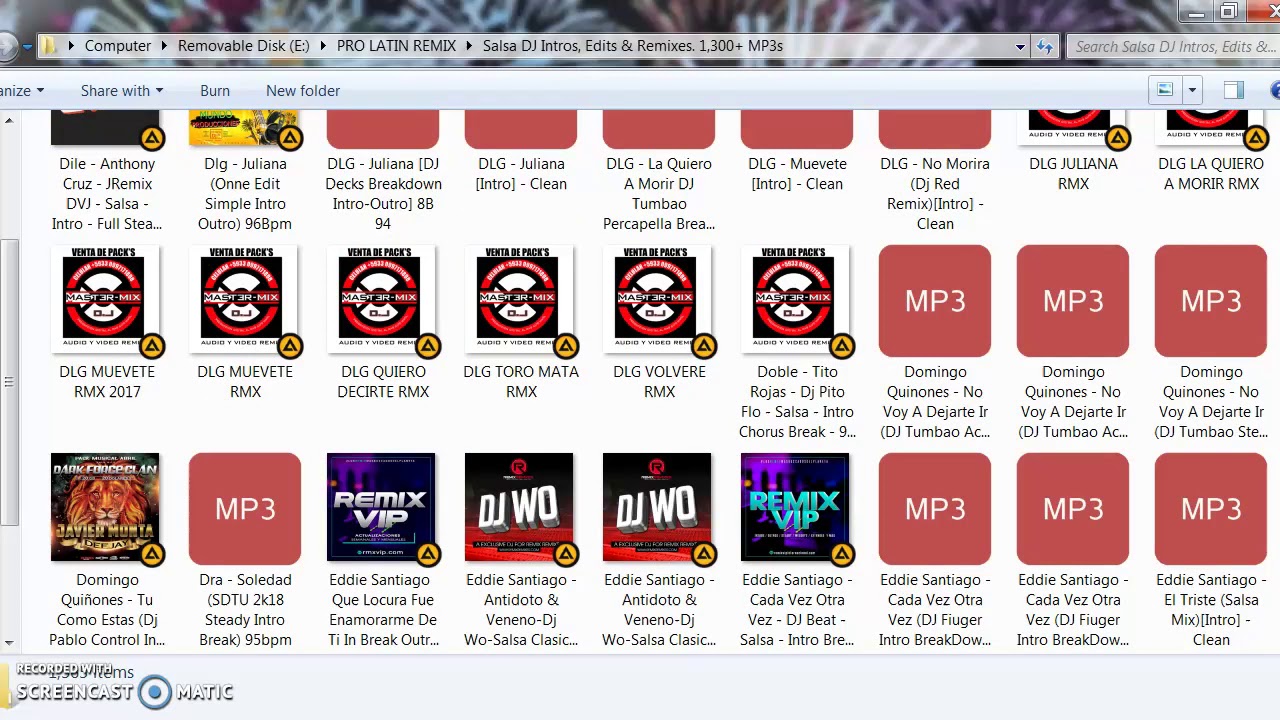Image resolution: width=1280 pixels, height=720 pixels.
Task: Change view using the views icon
Action: point(1165,90)
